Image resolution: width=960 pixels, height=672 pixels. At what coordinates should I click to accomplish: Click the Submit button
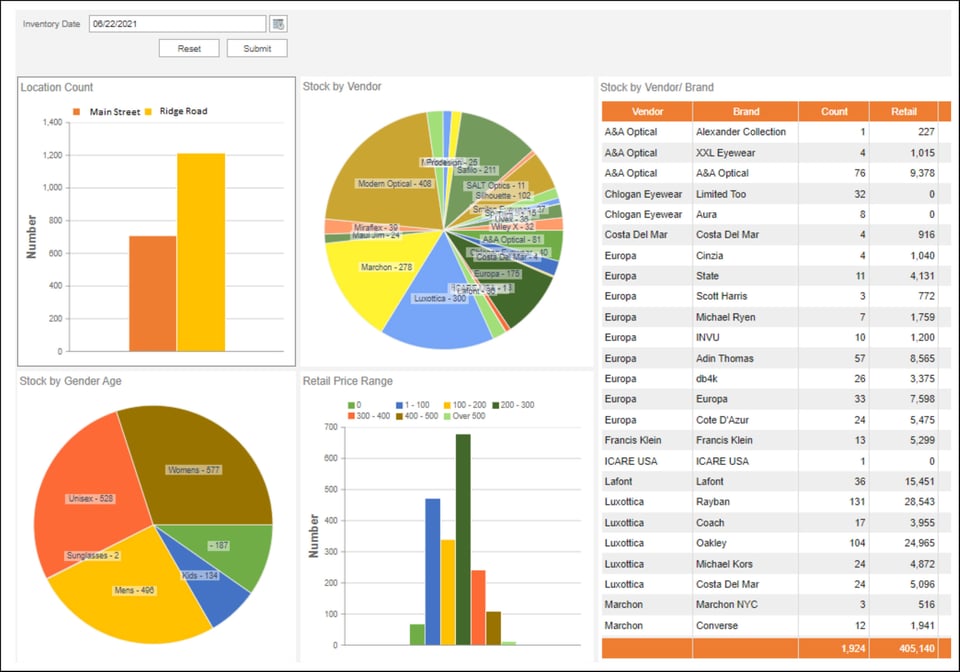[x=257, y=48]
